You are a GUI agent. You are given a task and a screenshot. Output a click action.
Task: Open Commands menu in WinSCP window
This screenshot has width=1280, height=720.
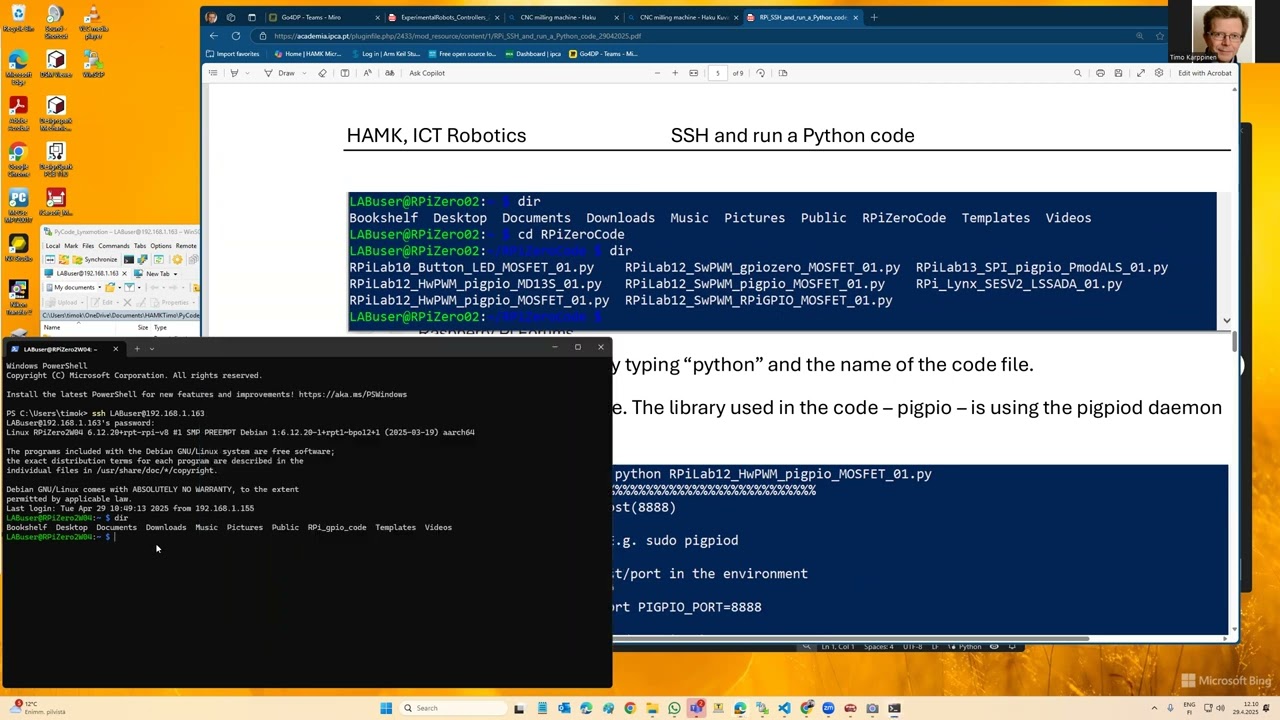[x=113, y=246]
